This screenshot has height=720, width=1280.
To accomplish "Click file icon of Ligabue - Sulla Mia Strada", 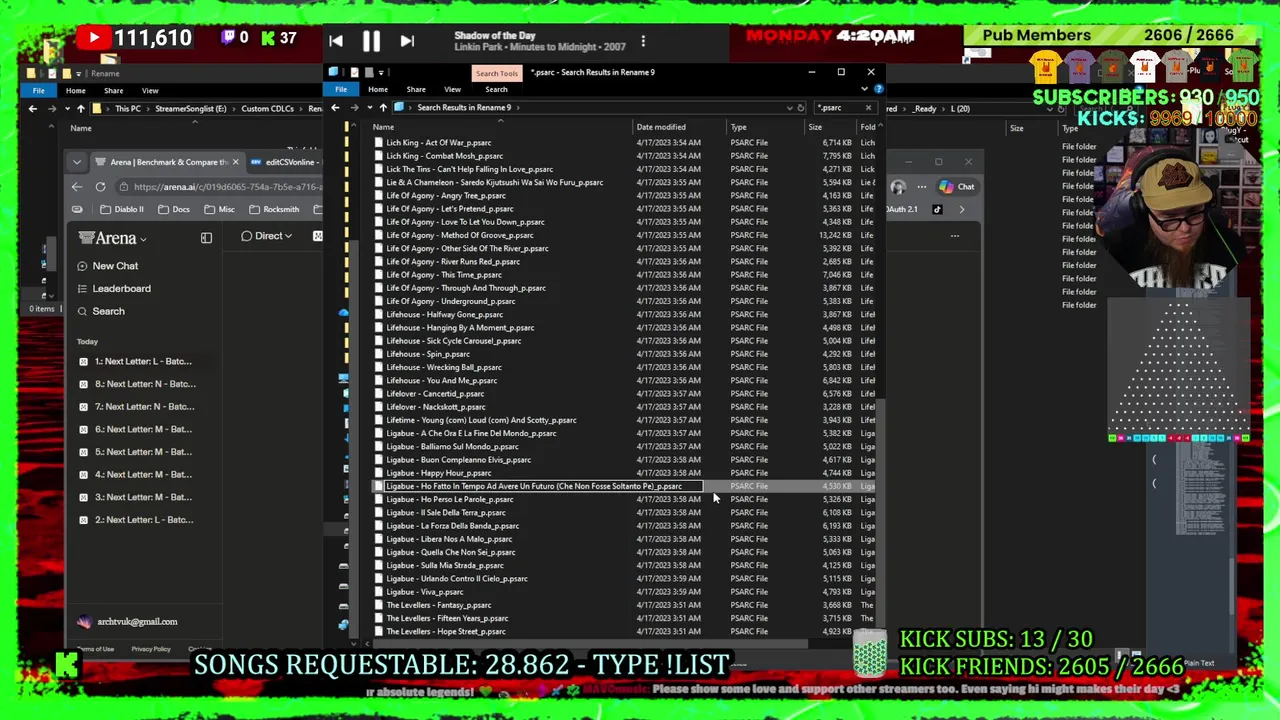I will pyautogui.click(x=378, y=565).
